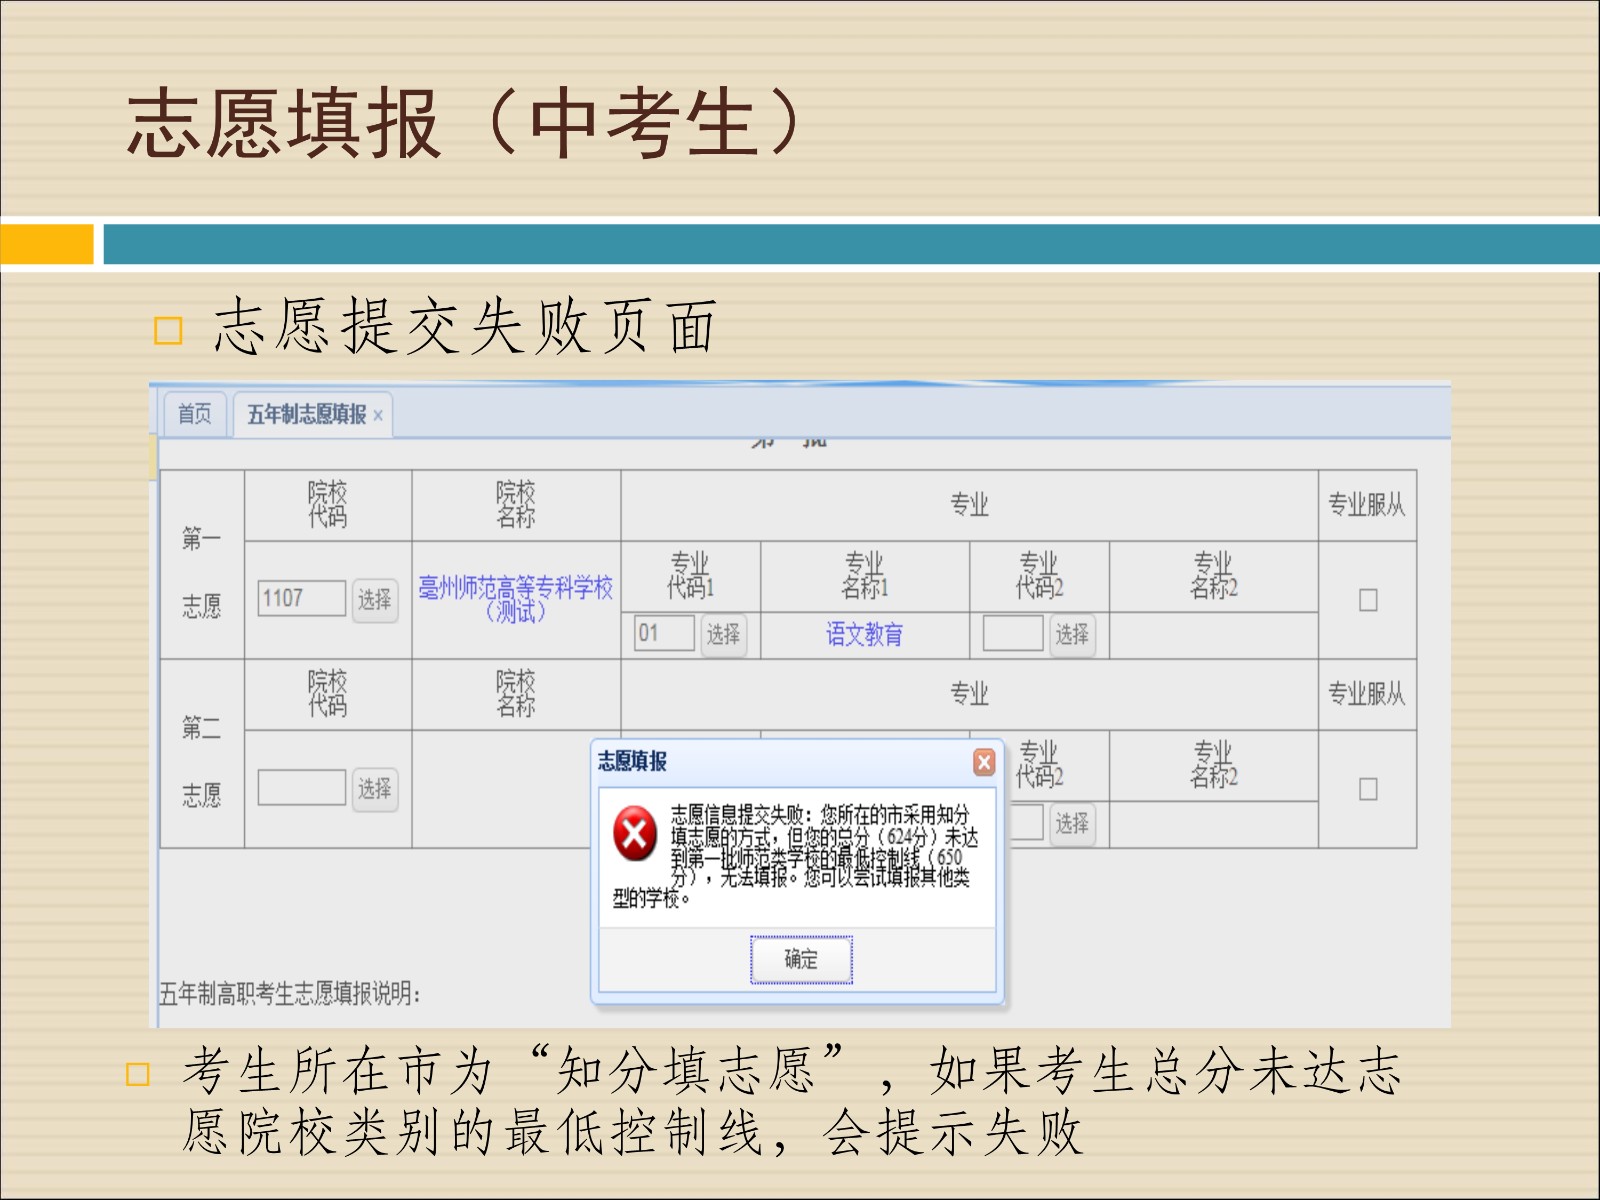1600x1200 pixels.
Task: Click the red error icon in the dialog
Action: tap(635, 834)
